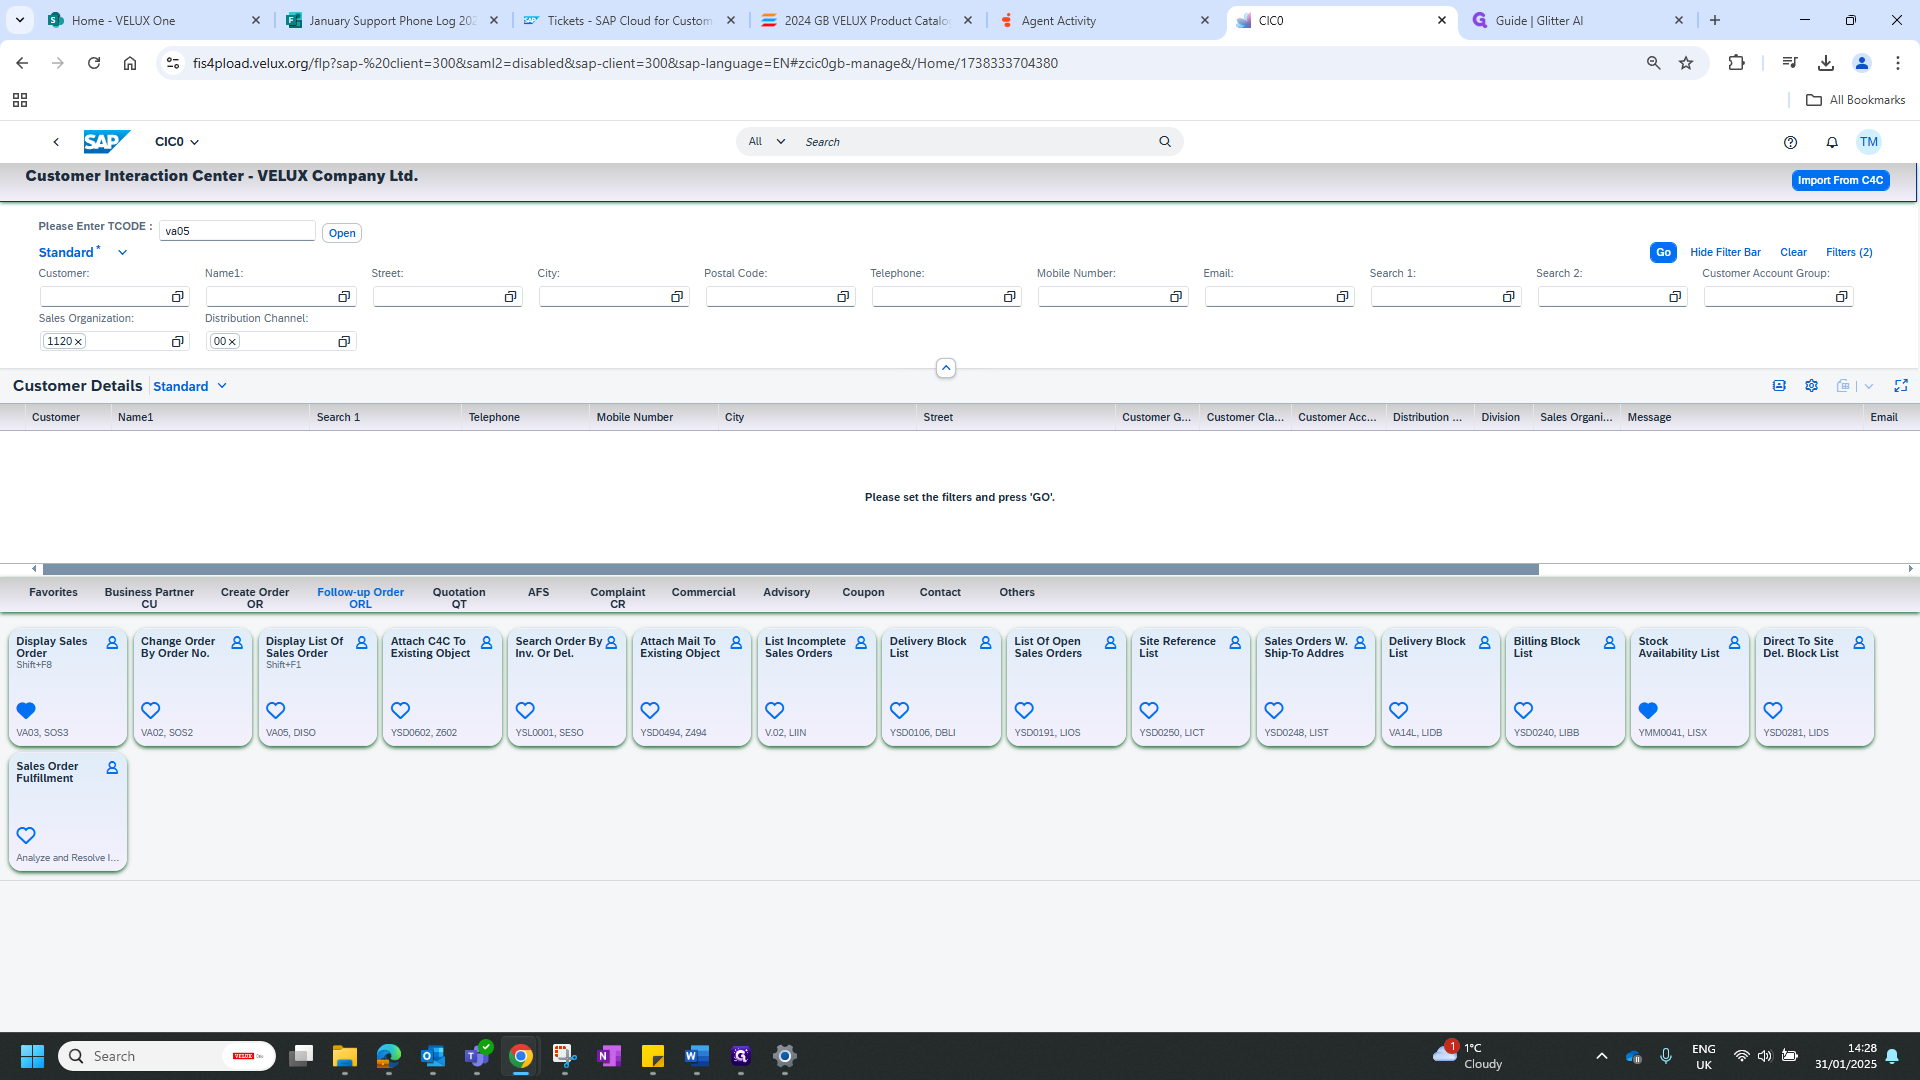Favorite the Search Order By Inv. Or Del. tile
Viewport: 1920px width, 1080px height.
coord(525,710)
